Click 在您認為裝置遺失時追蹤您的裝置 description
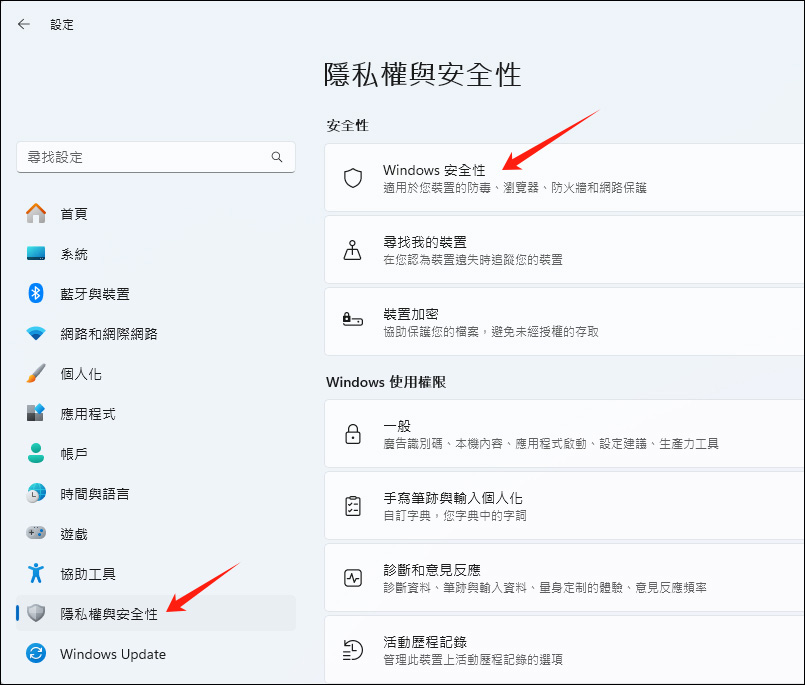This screenshot has width=805, height=685. pyautogui.click(x=473, y=260)
